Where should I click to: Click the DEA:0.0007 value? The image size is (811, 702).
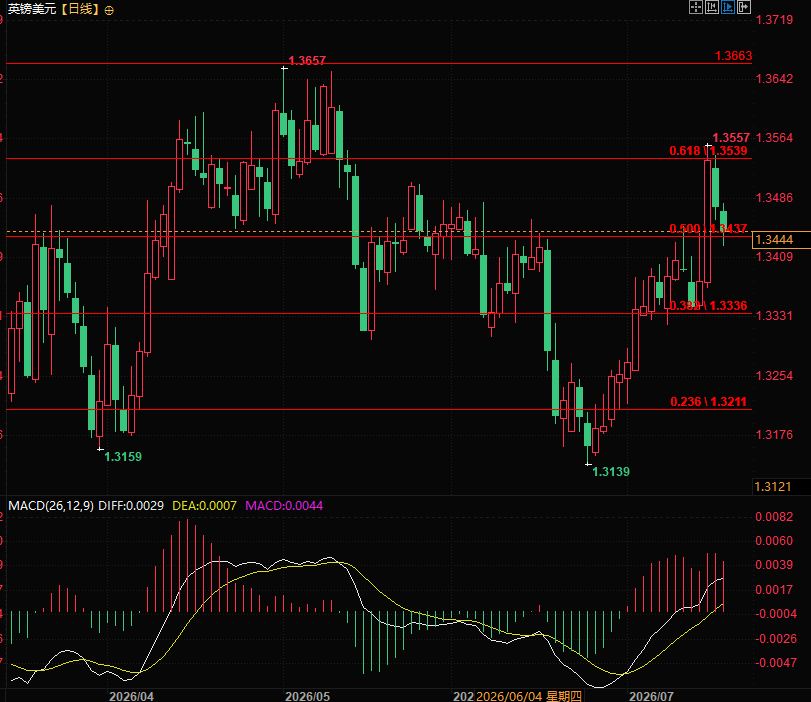[x=204, y=506]
